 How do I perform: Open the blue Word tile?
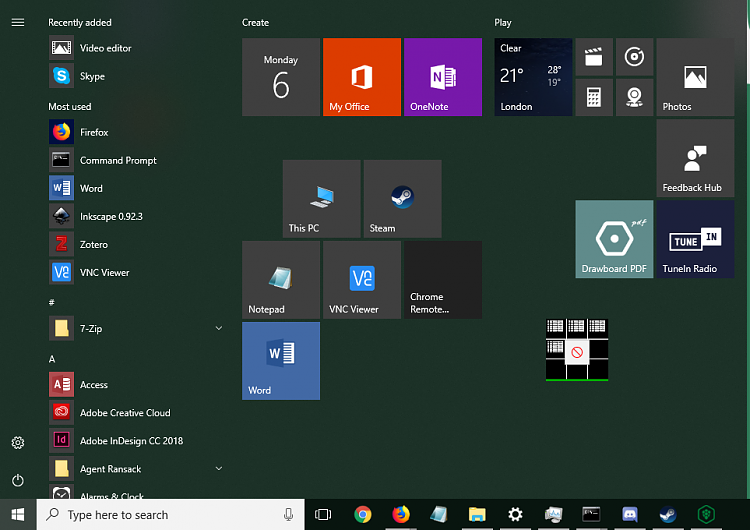click(281, 361)
